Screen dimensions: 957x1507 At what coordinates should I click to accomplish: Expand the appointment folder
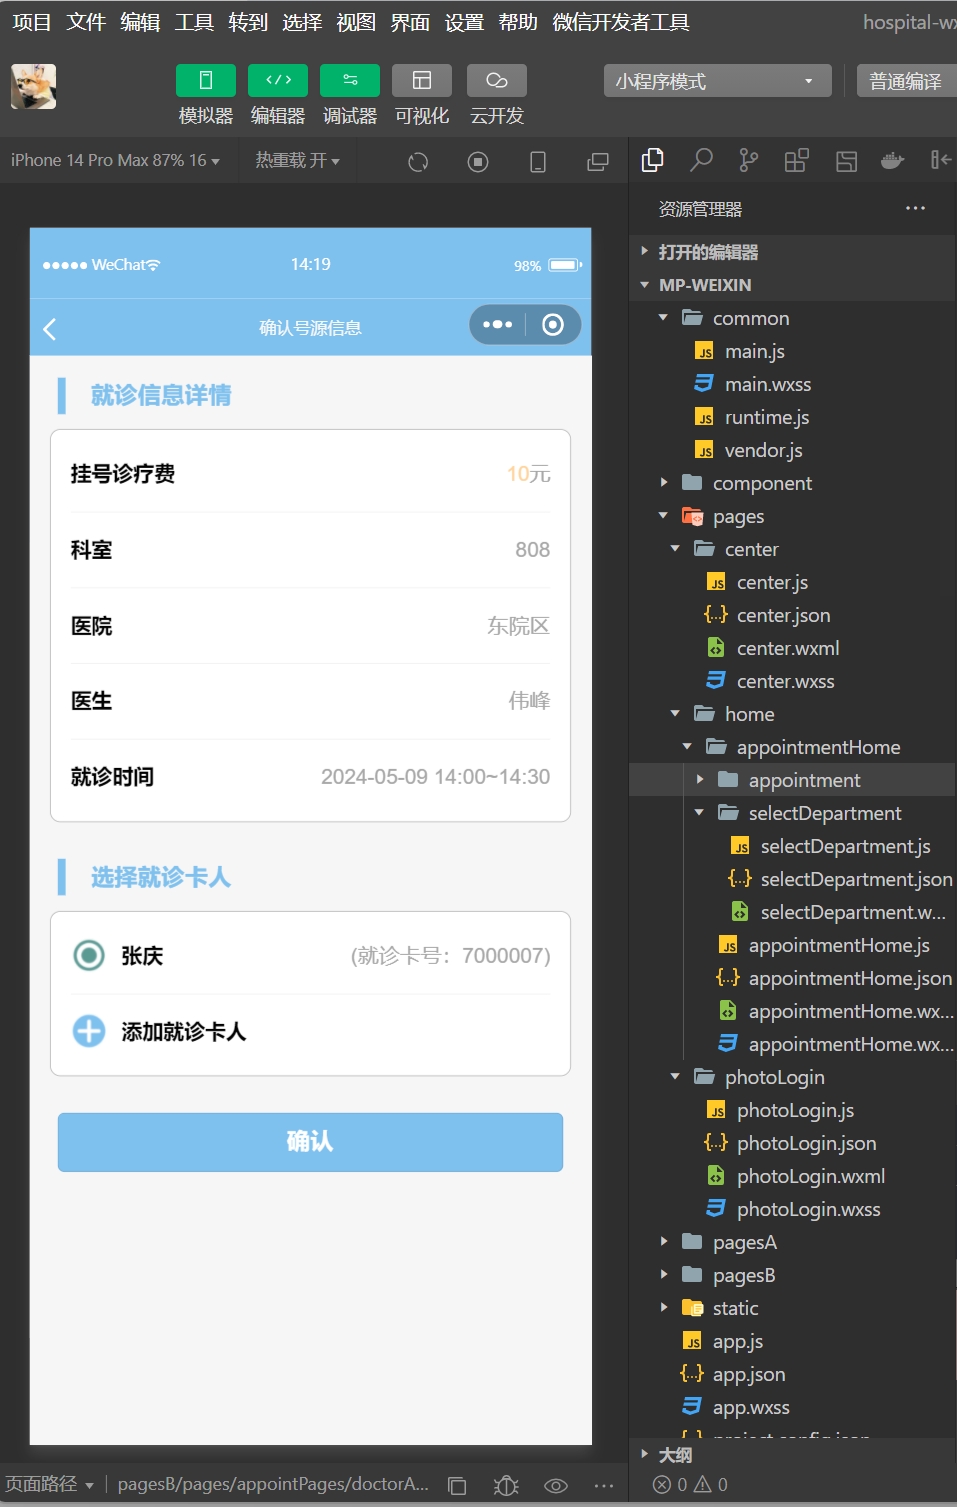coord(792,780)
